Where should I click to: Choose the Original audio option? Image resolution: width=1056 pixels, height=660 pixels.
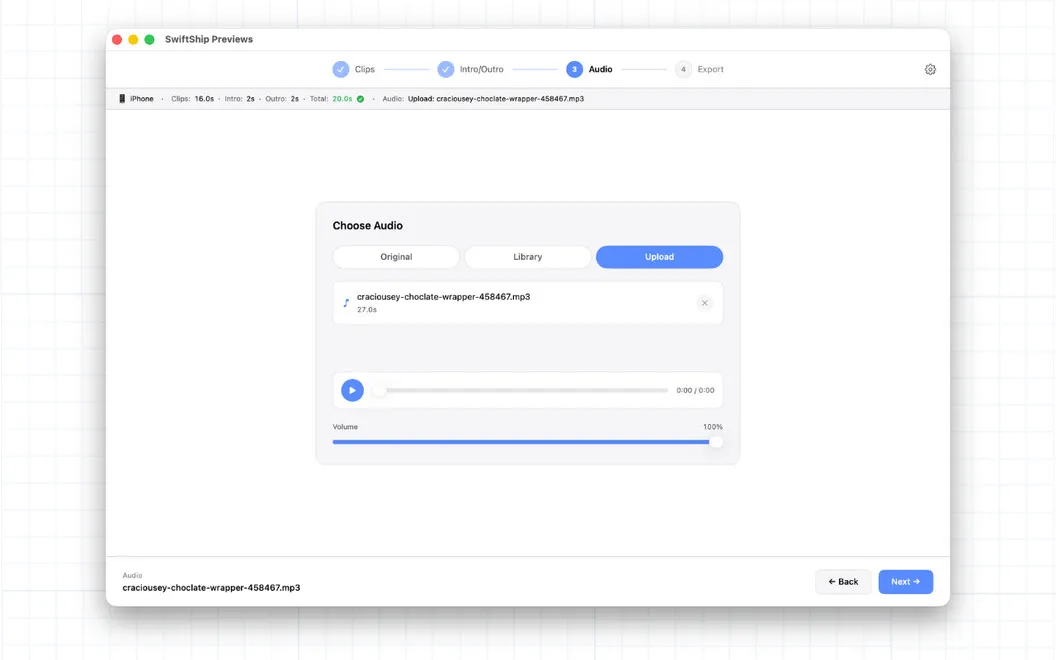pyautogui.click(x=396, y=257)
